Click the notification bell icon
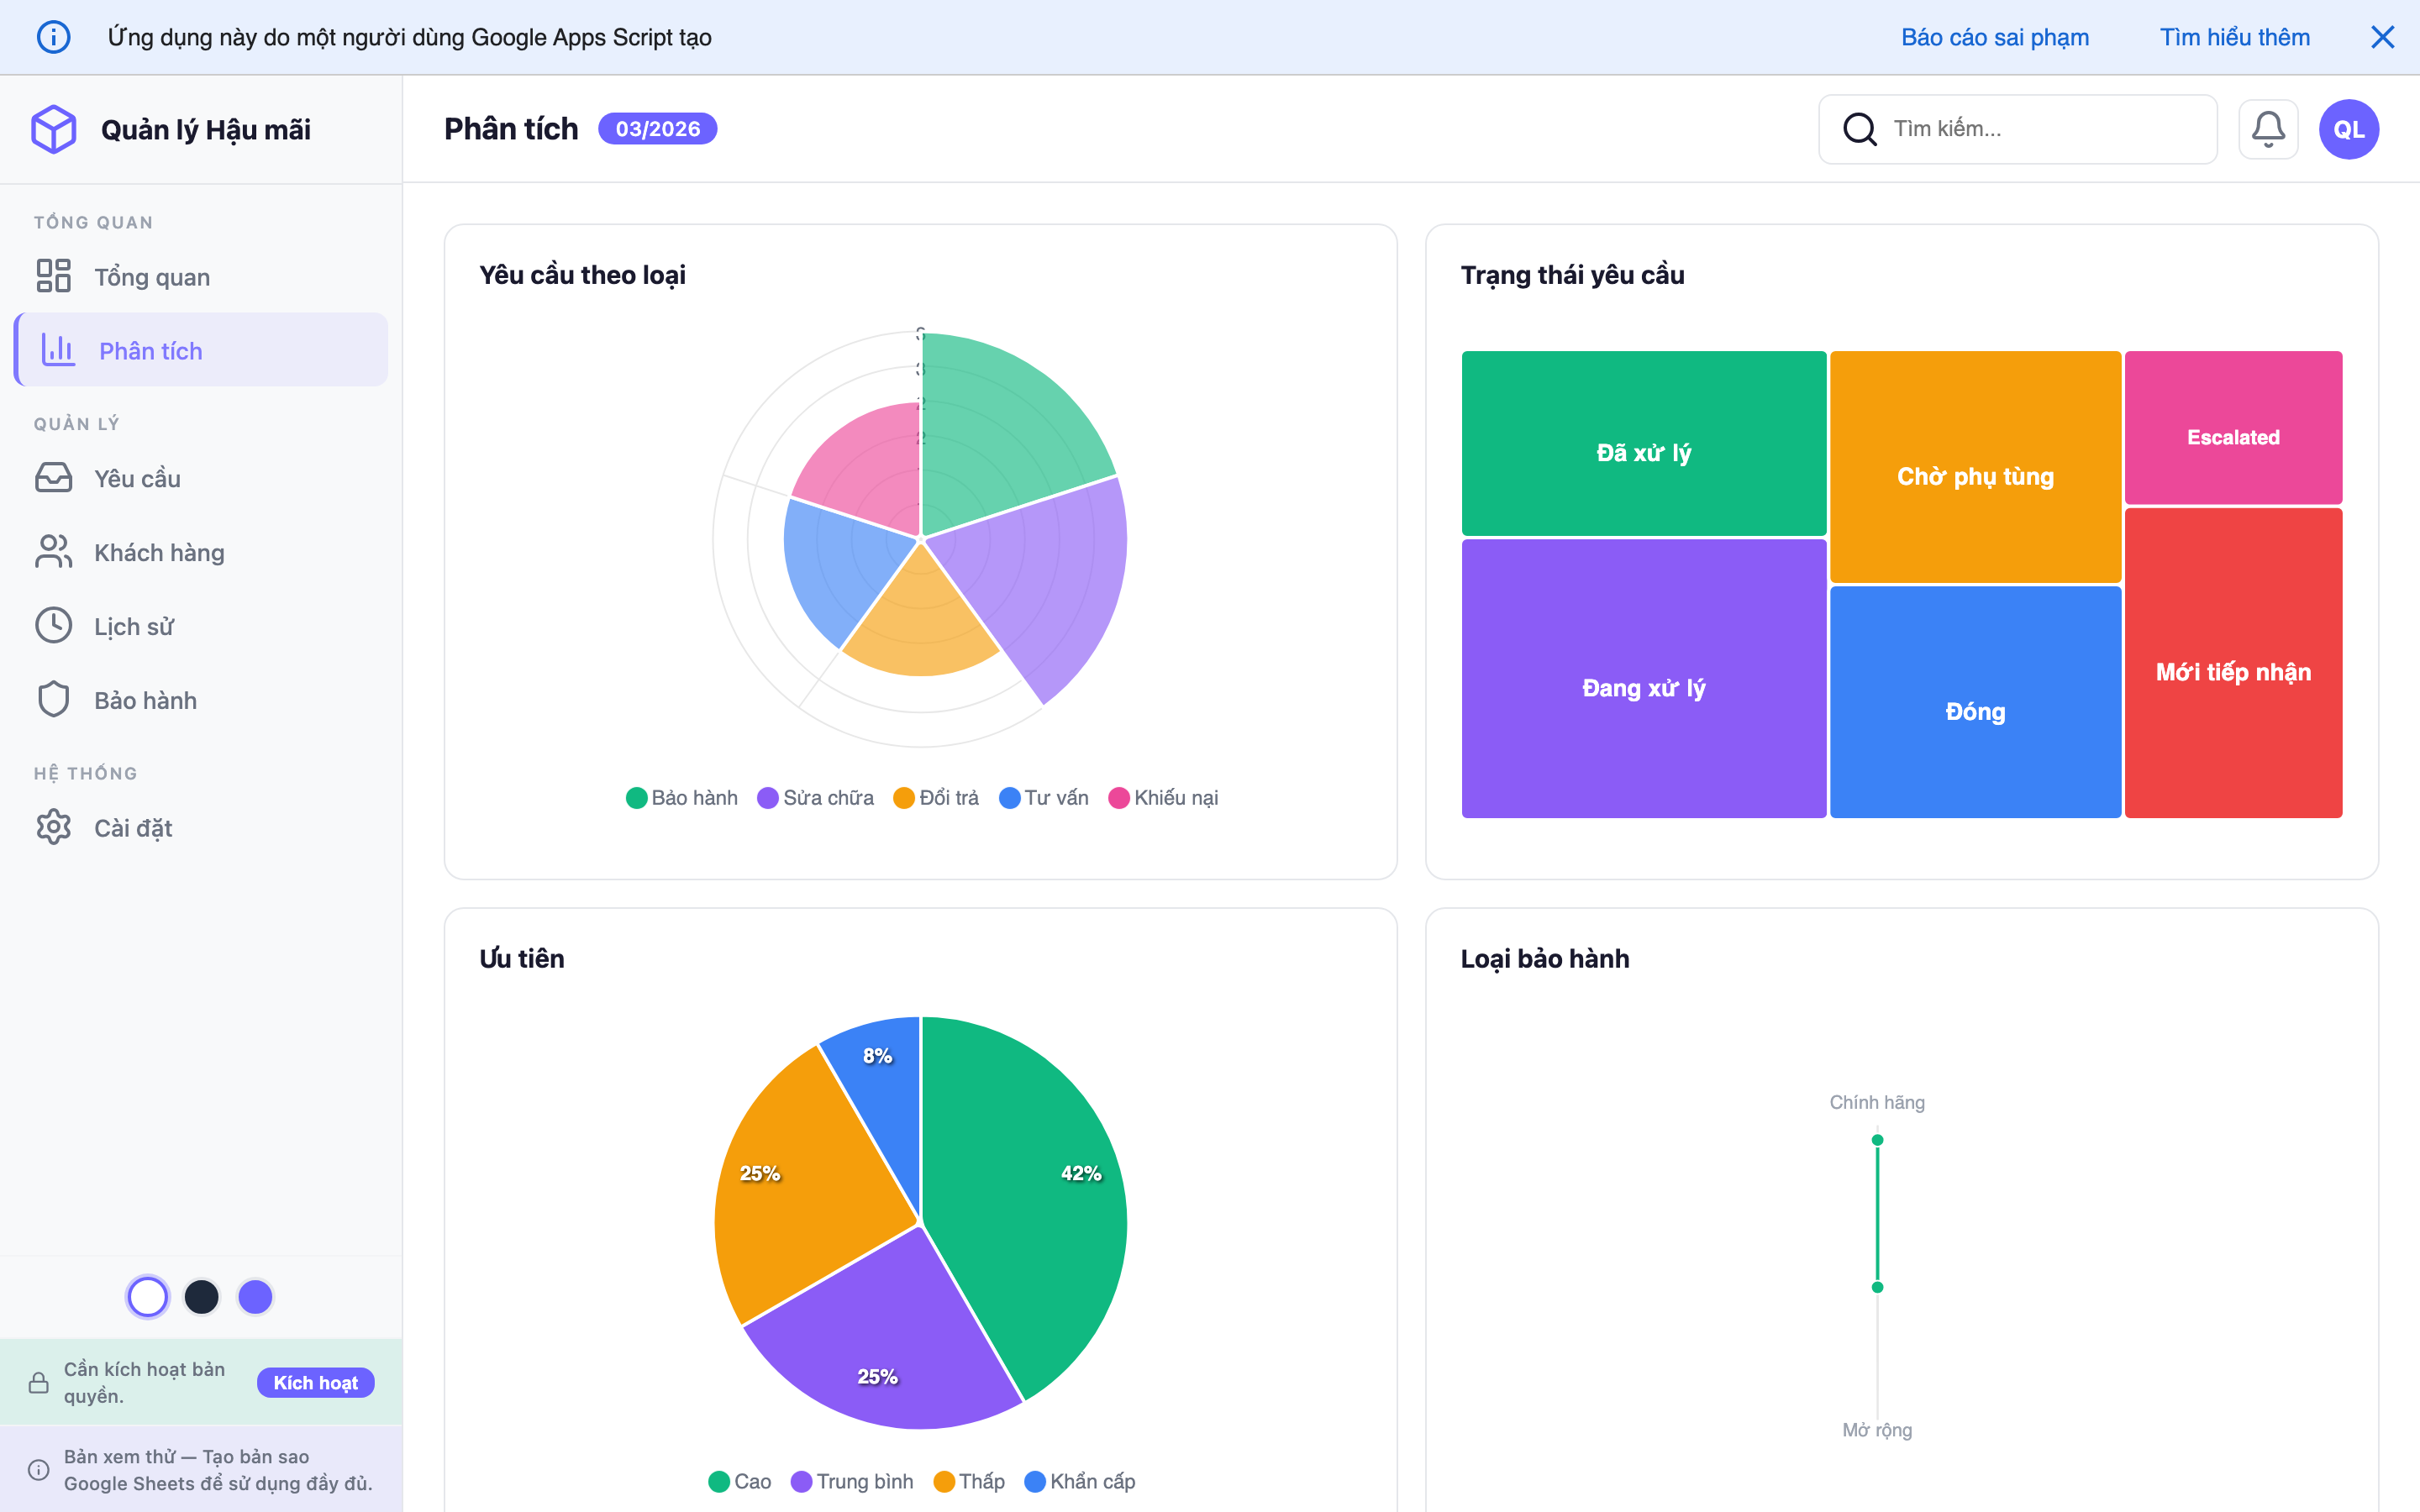 pyautogui.click(x=2267, y=129)
